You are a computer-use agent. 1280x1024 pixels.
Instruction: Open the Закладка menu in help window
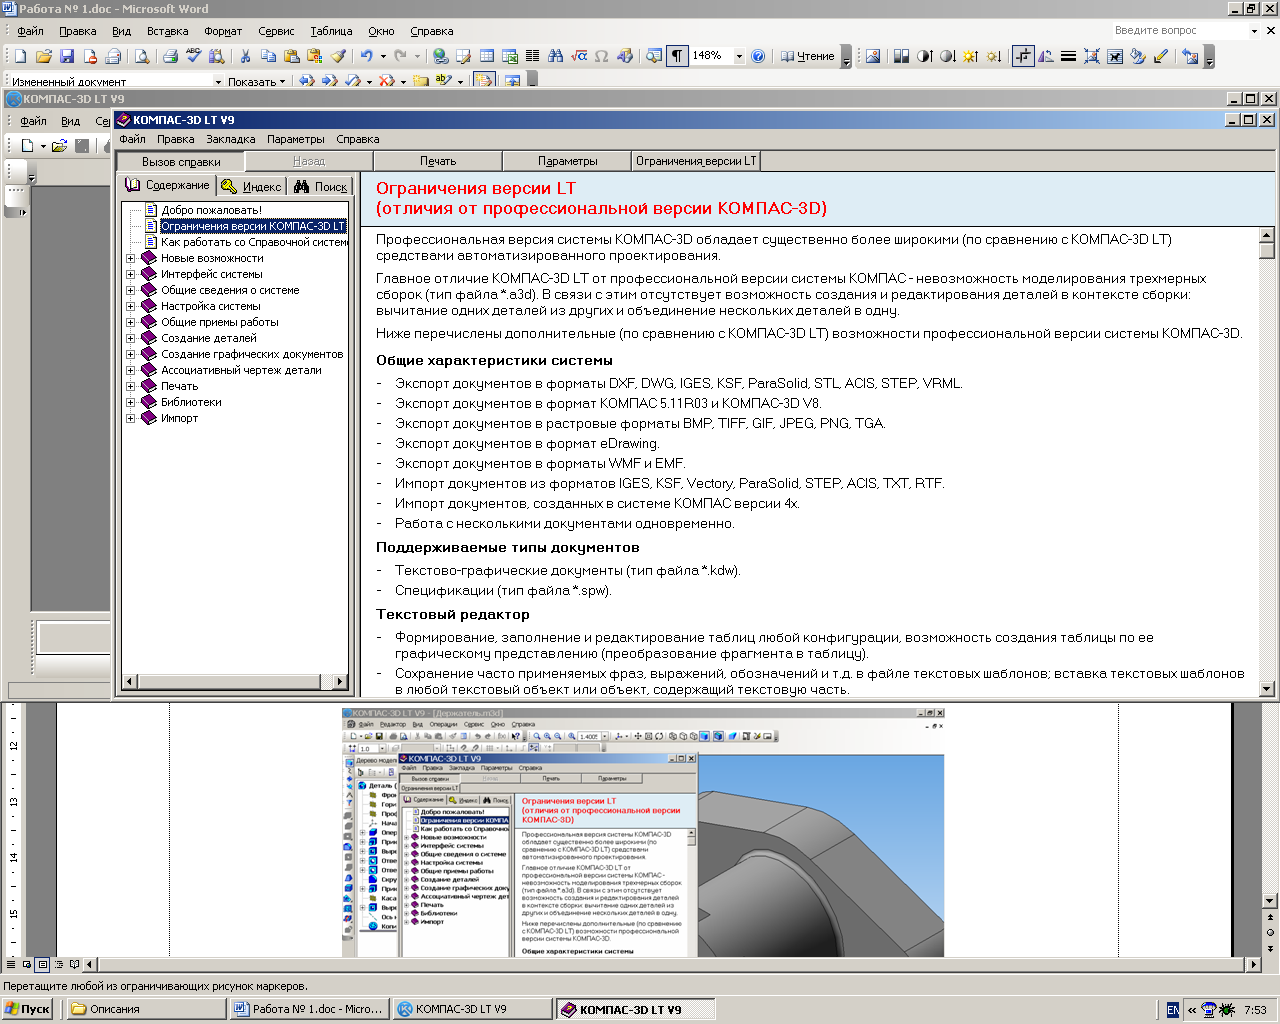(x=230, y=139)
